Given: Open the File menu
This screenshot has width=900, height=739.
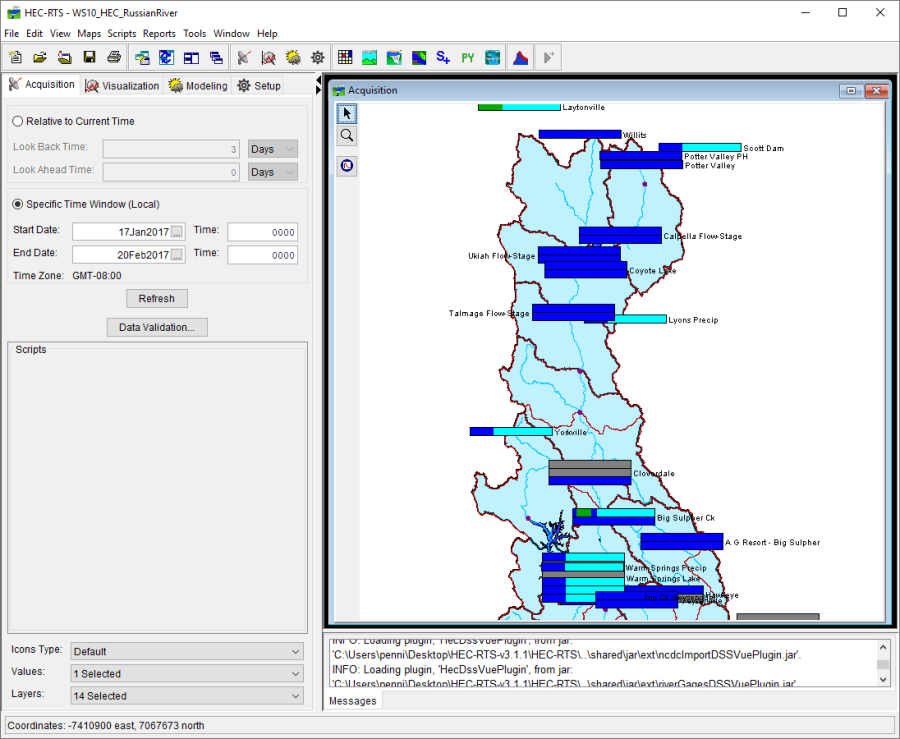Looking at the screenshot, I should tap(11, 33).
